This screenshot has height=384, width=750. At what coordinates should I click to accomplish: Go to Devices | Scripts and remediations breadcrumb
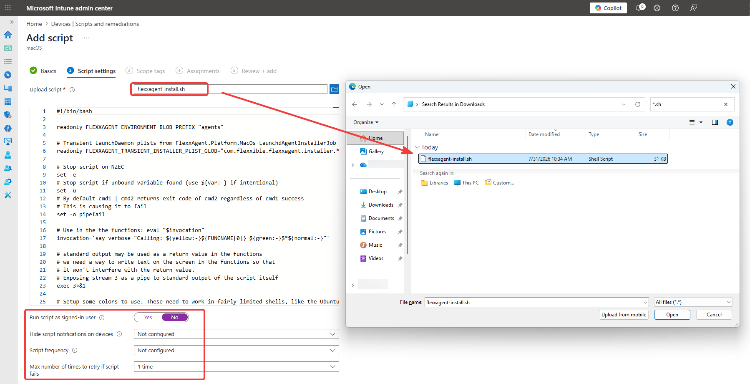95,24
